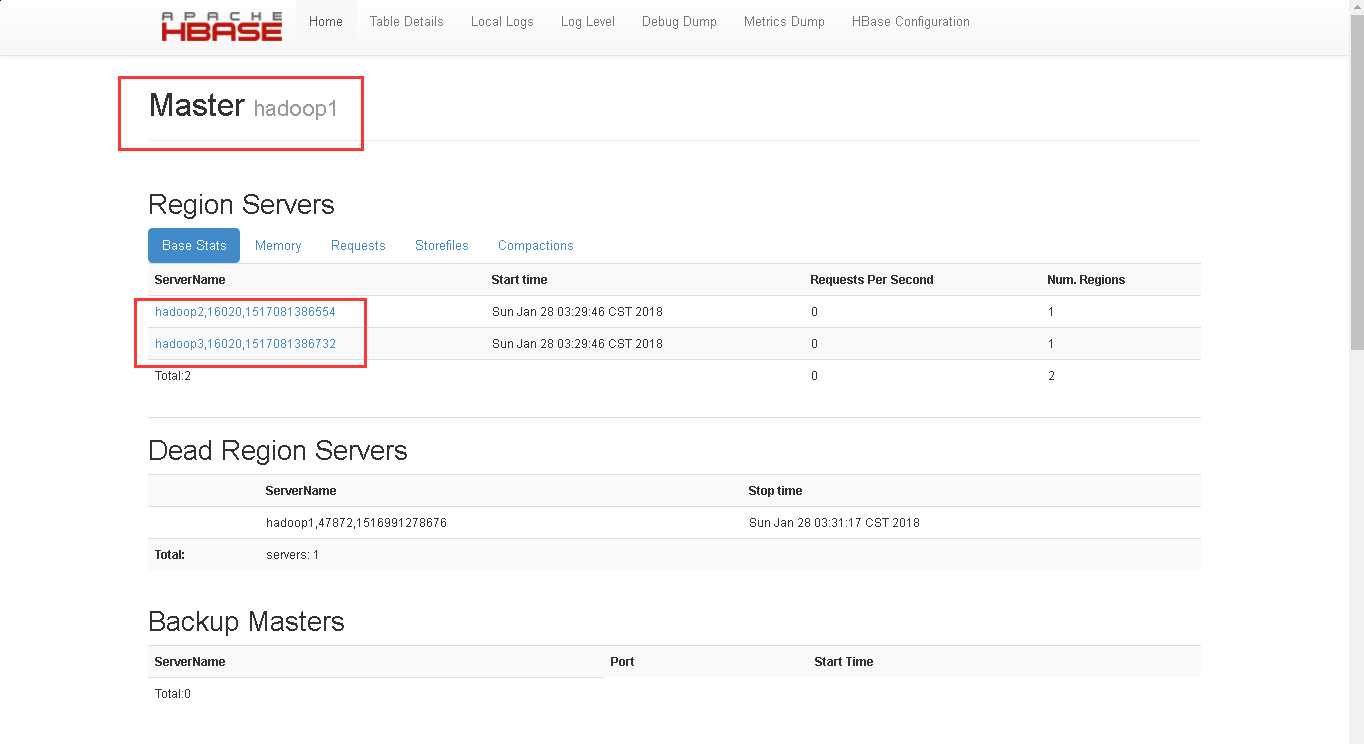Click the Dead Region Servers heading

[x=278, y=451]
